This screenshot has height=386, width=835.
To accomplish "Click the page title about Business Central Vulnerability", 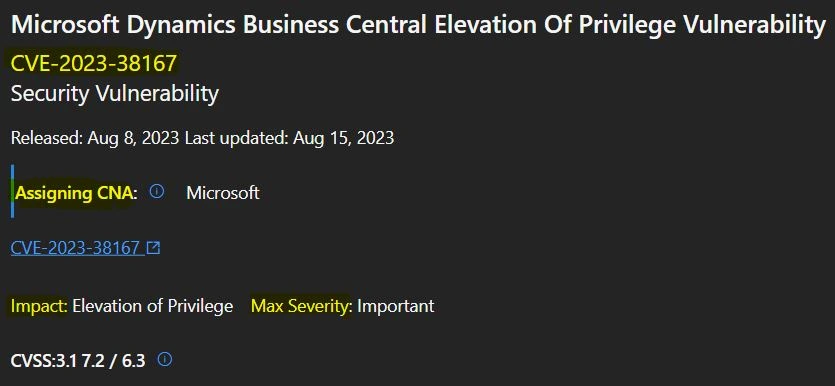I will coord(418,26).
